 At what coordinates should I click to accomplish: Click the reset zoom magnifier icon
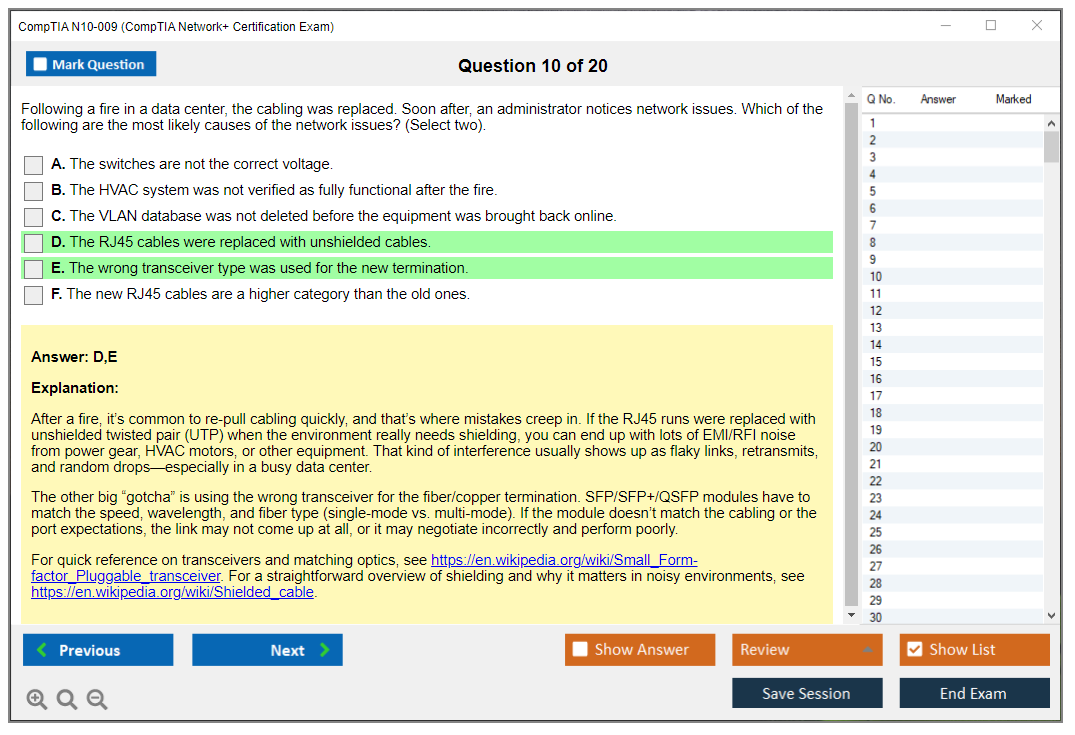(x=67, y=699)
